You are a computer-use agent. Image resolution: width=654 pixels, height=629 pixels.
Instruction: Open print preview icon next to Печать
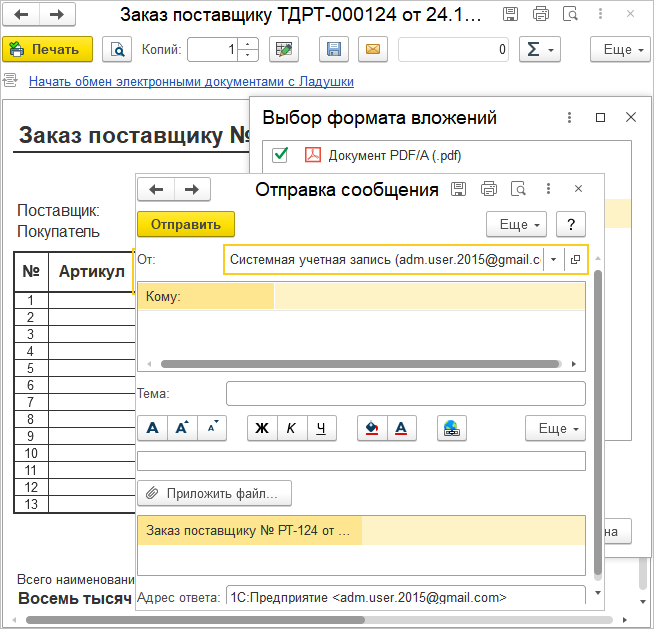click(117, 49)
